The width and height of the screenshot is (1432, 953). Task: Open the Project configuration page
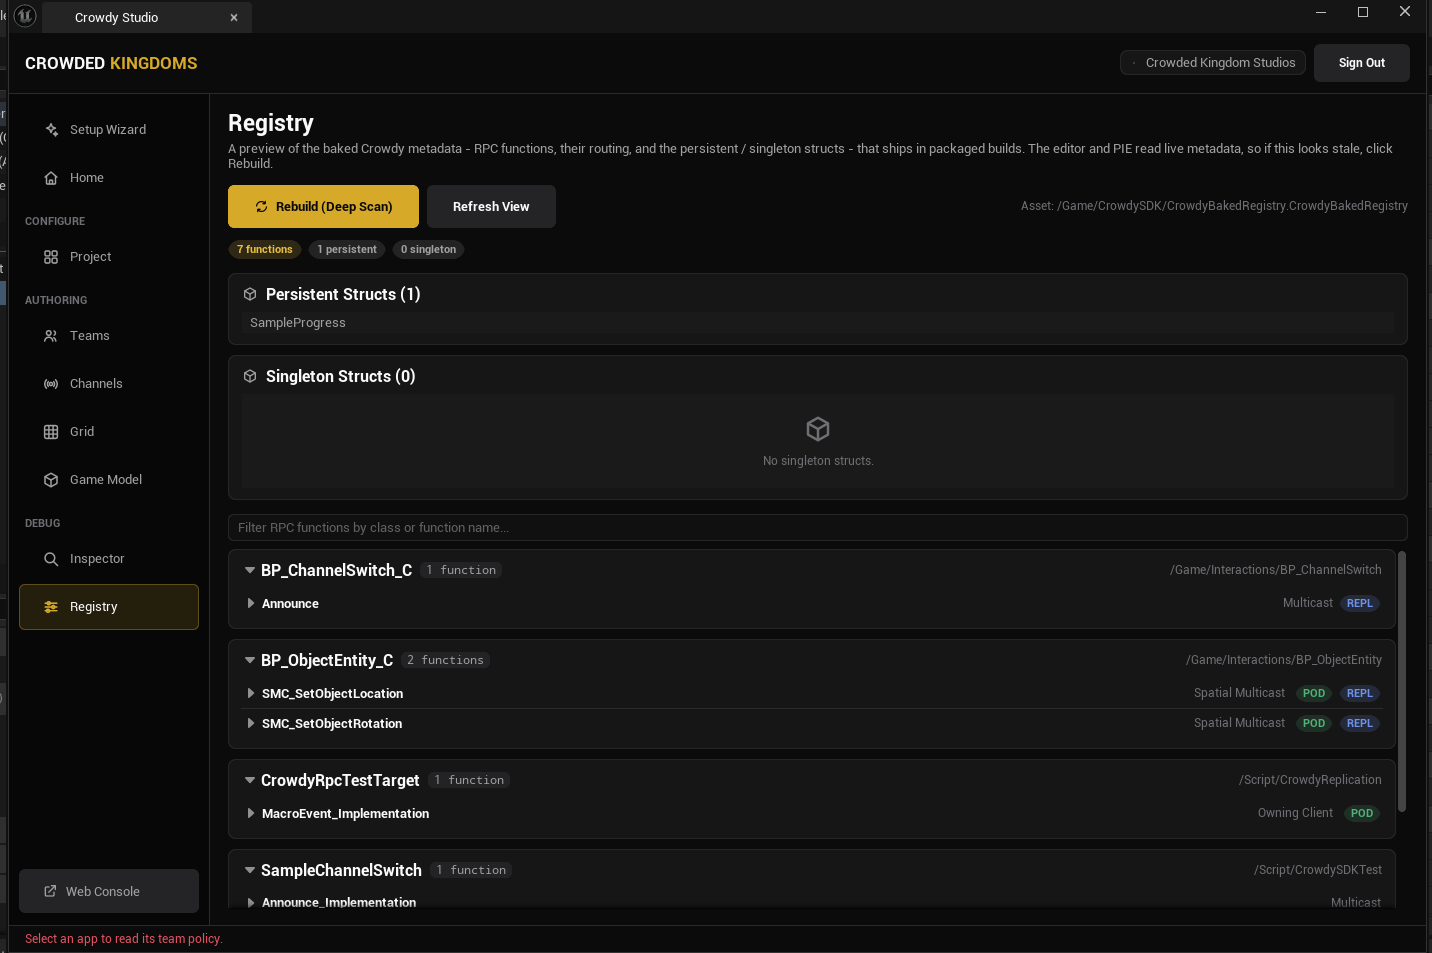[x=109, y=257]
